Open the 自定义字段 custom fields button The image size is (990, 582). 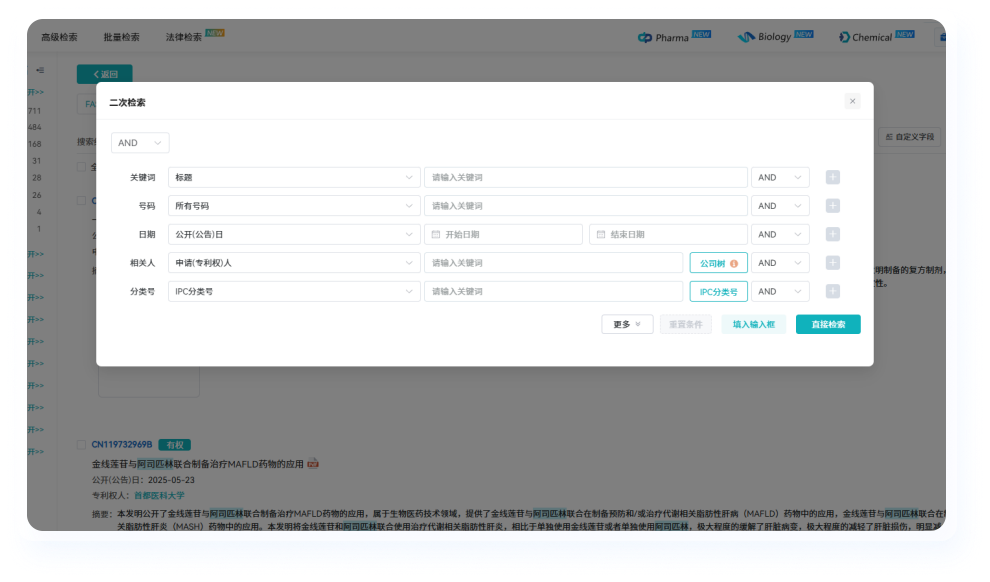pyautogui.click(x=910, y=136)
